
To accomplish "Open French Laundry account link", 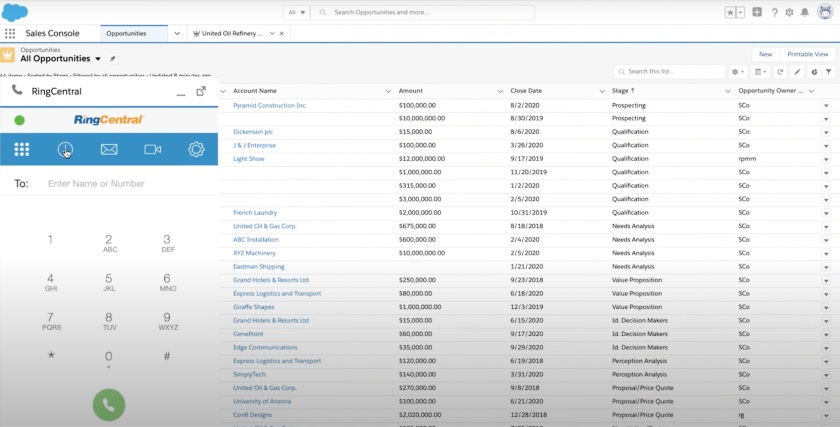I will (255, 213).
